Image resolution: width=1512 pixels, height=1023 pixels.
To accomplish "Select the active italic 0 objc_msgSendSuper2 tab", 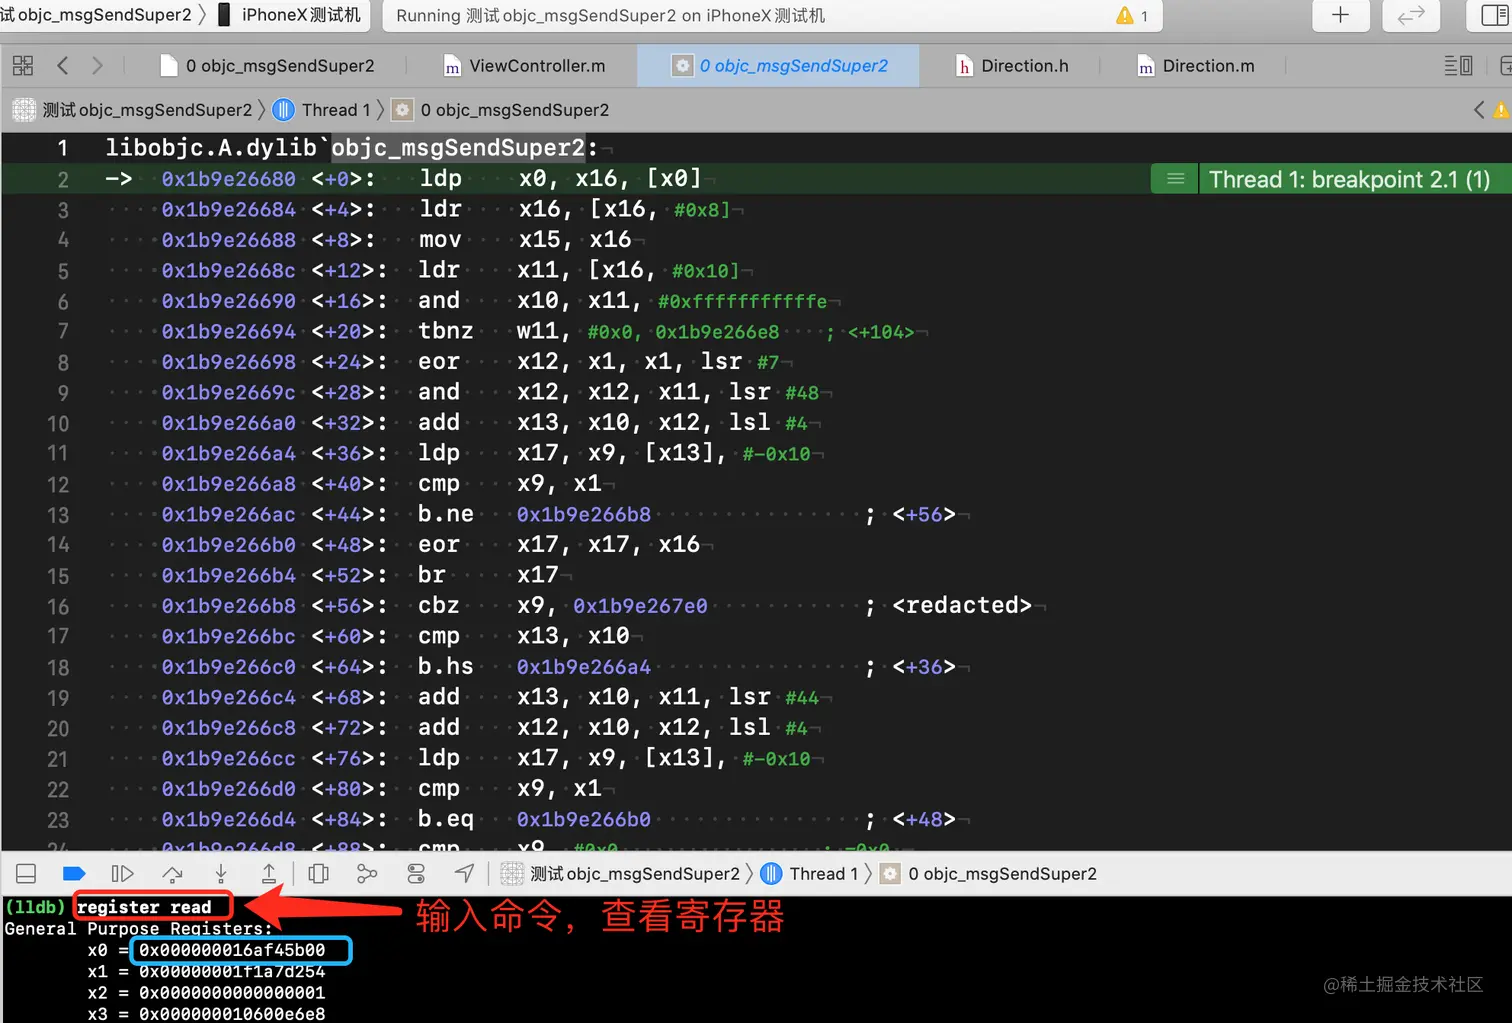I will tap(780, 66).
